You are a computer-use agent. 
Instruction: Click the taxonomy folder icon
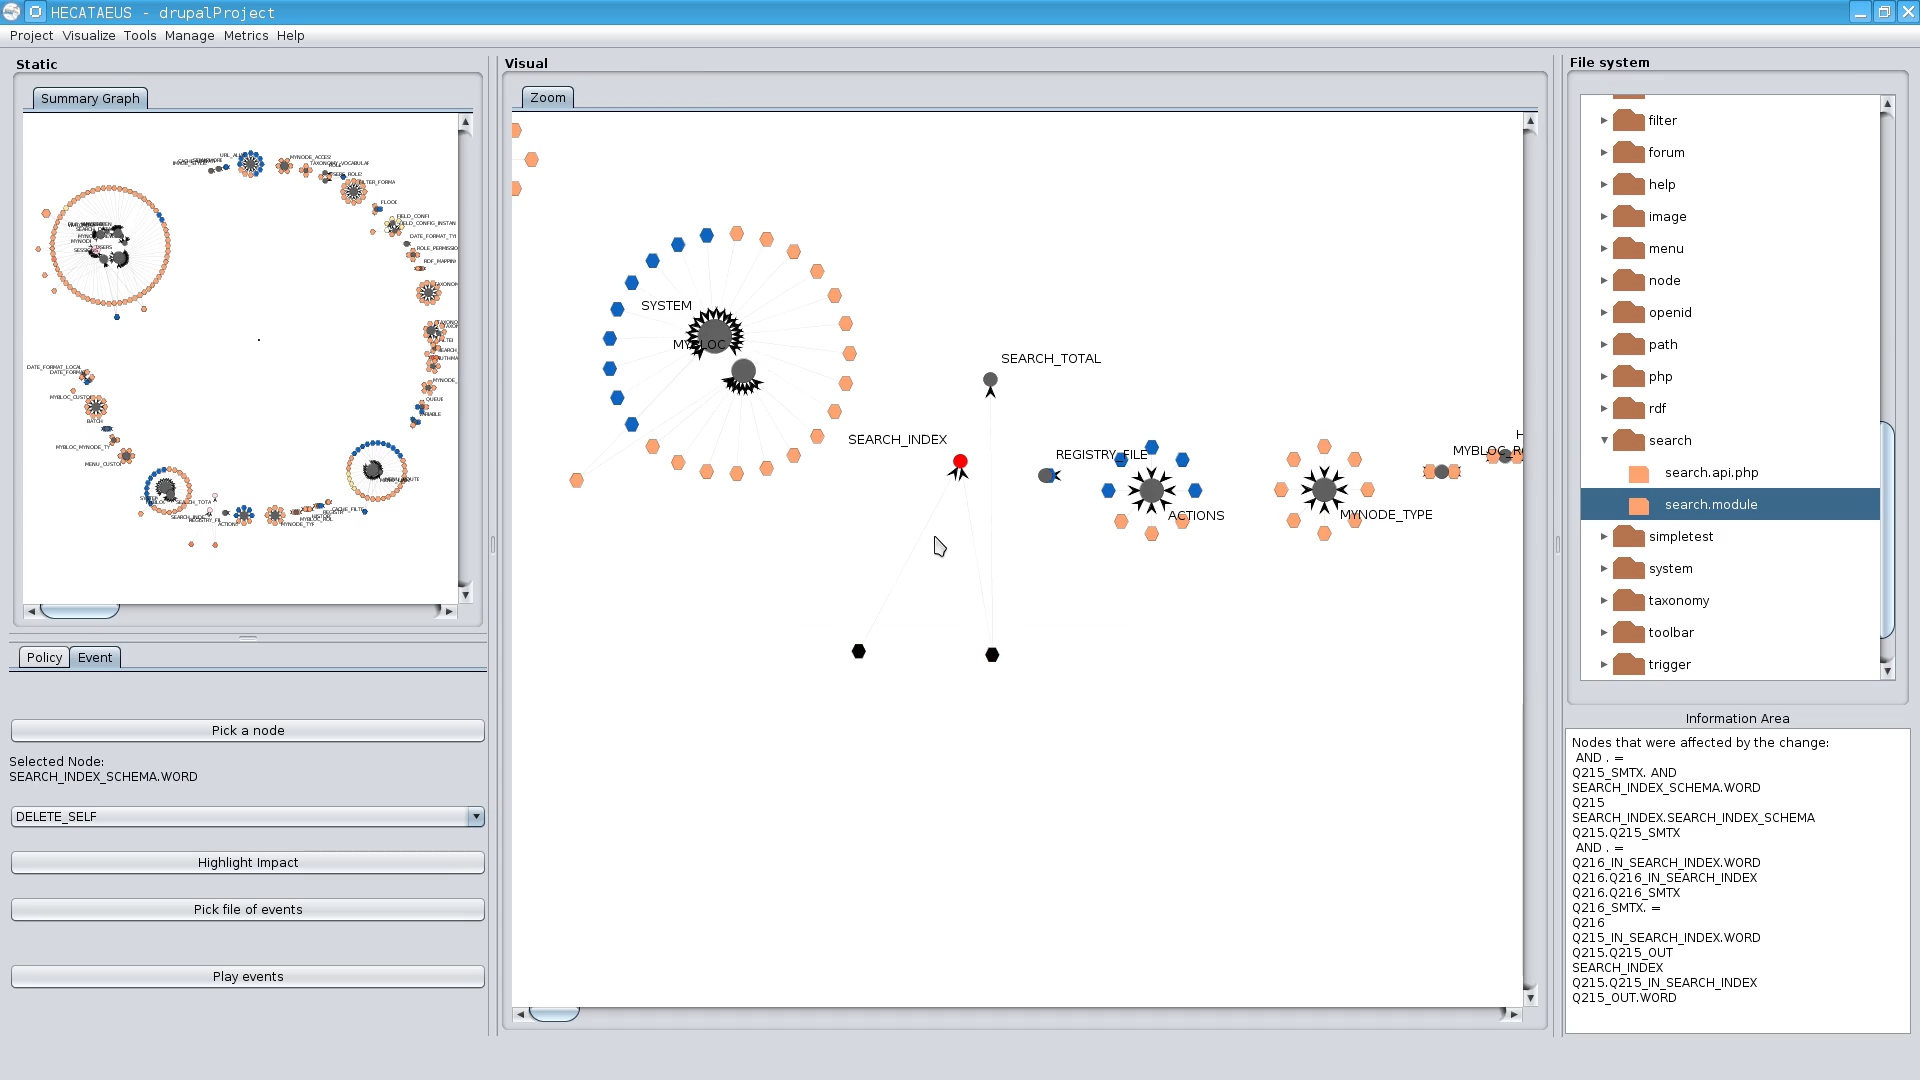[x=1629, y=600]
